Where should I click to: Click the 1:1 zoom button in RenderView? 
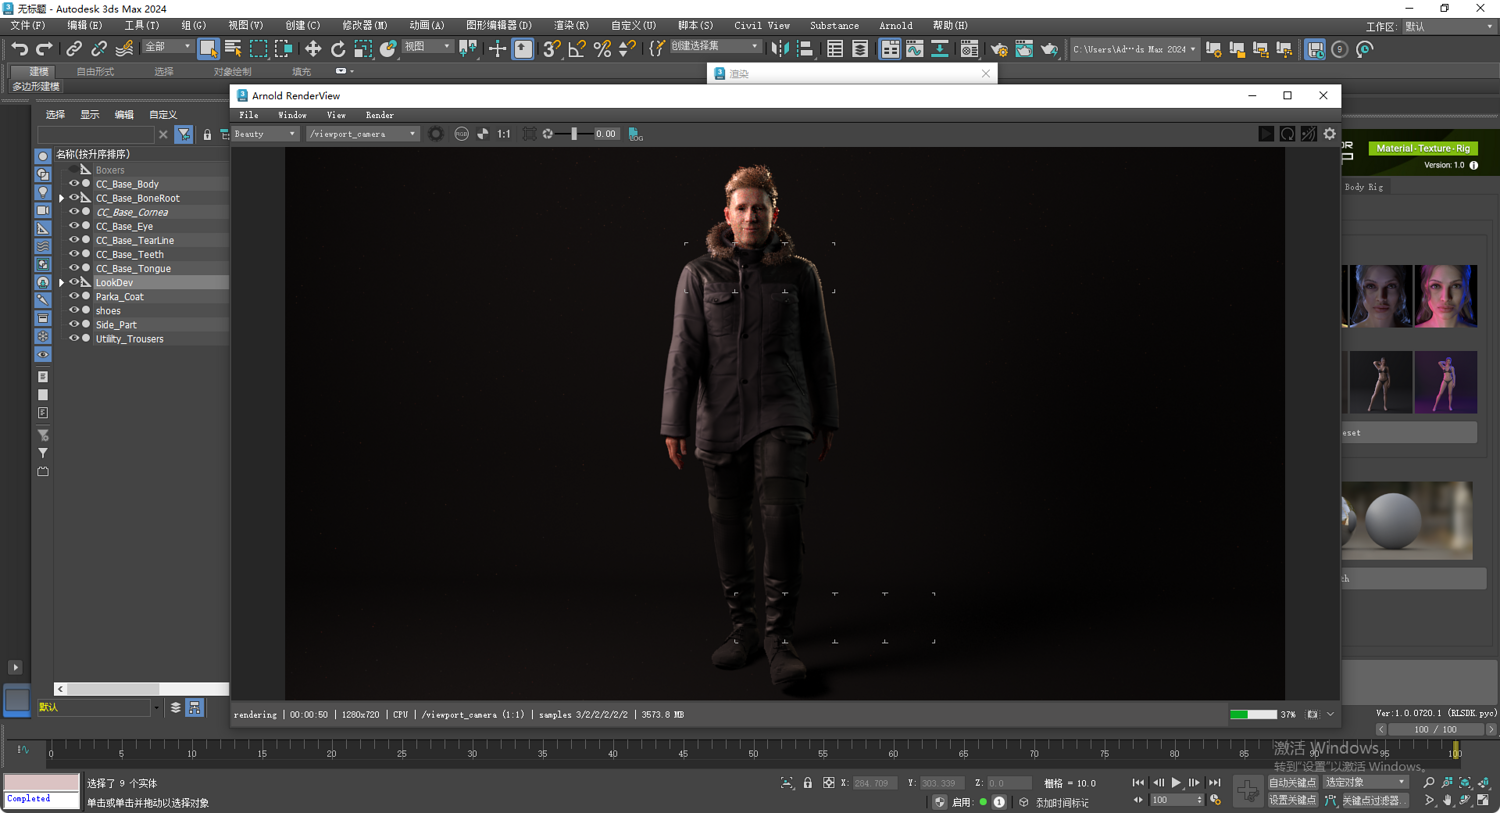point(504,134)
